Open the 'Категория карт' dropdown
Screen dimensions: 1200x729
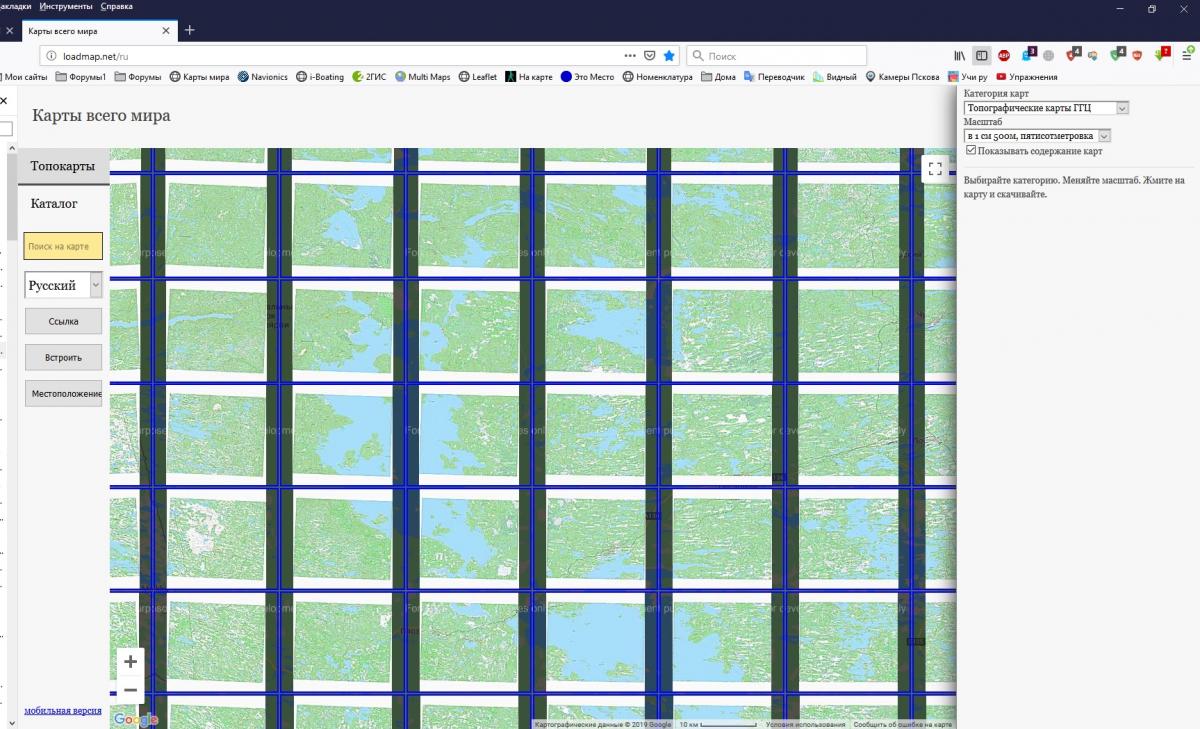[1046, 107]
